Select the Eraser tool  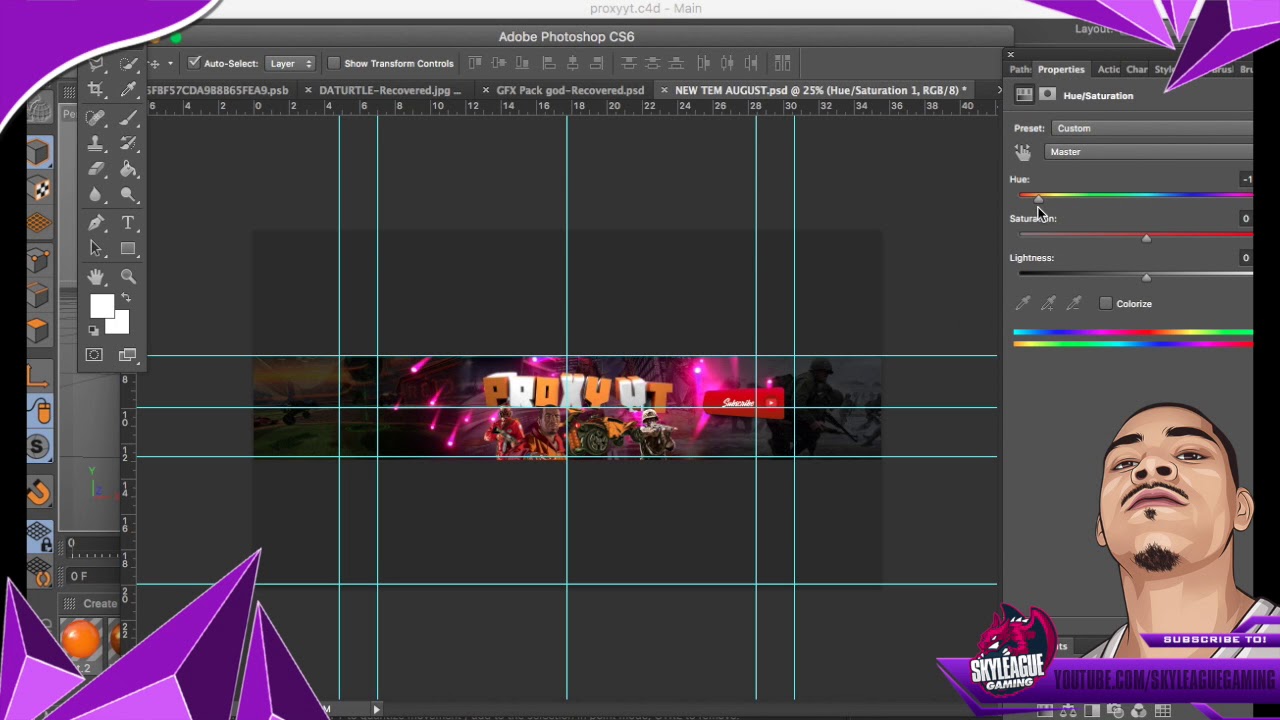(x=96, y=169)
